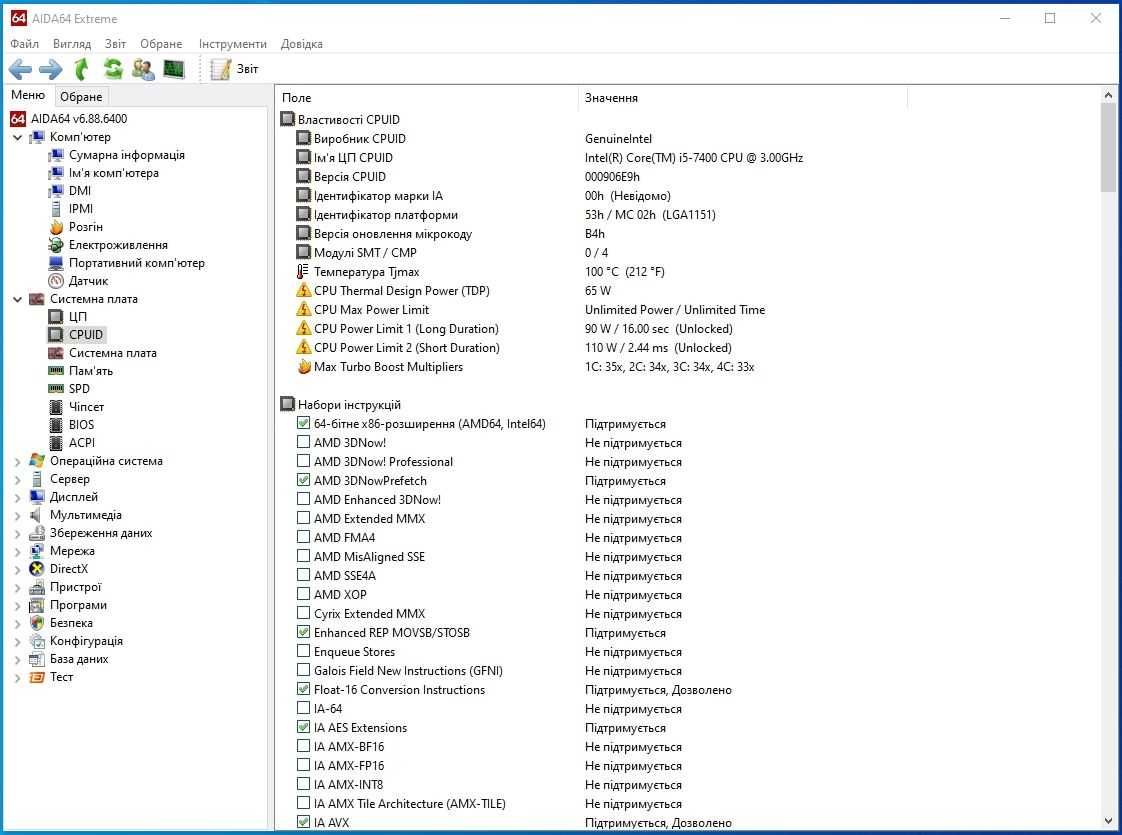The image size is (1122, 835).
Task: Select the CPU Thermal Design Power (TDP) row
Action: [454, 290]
